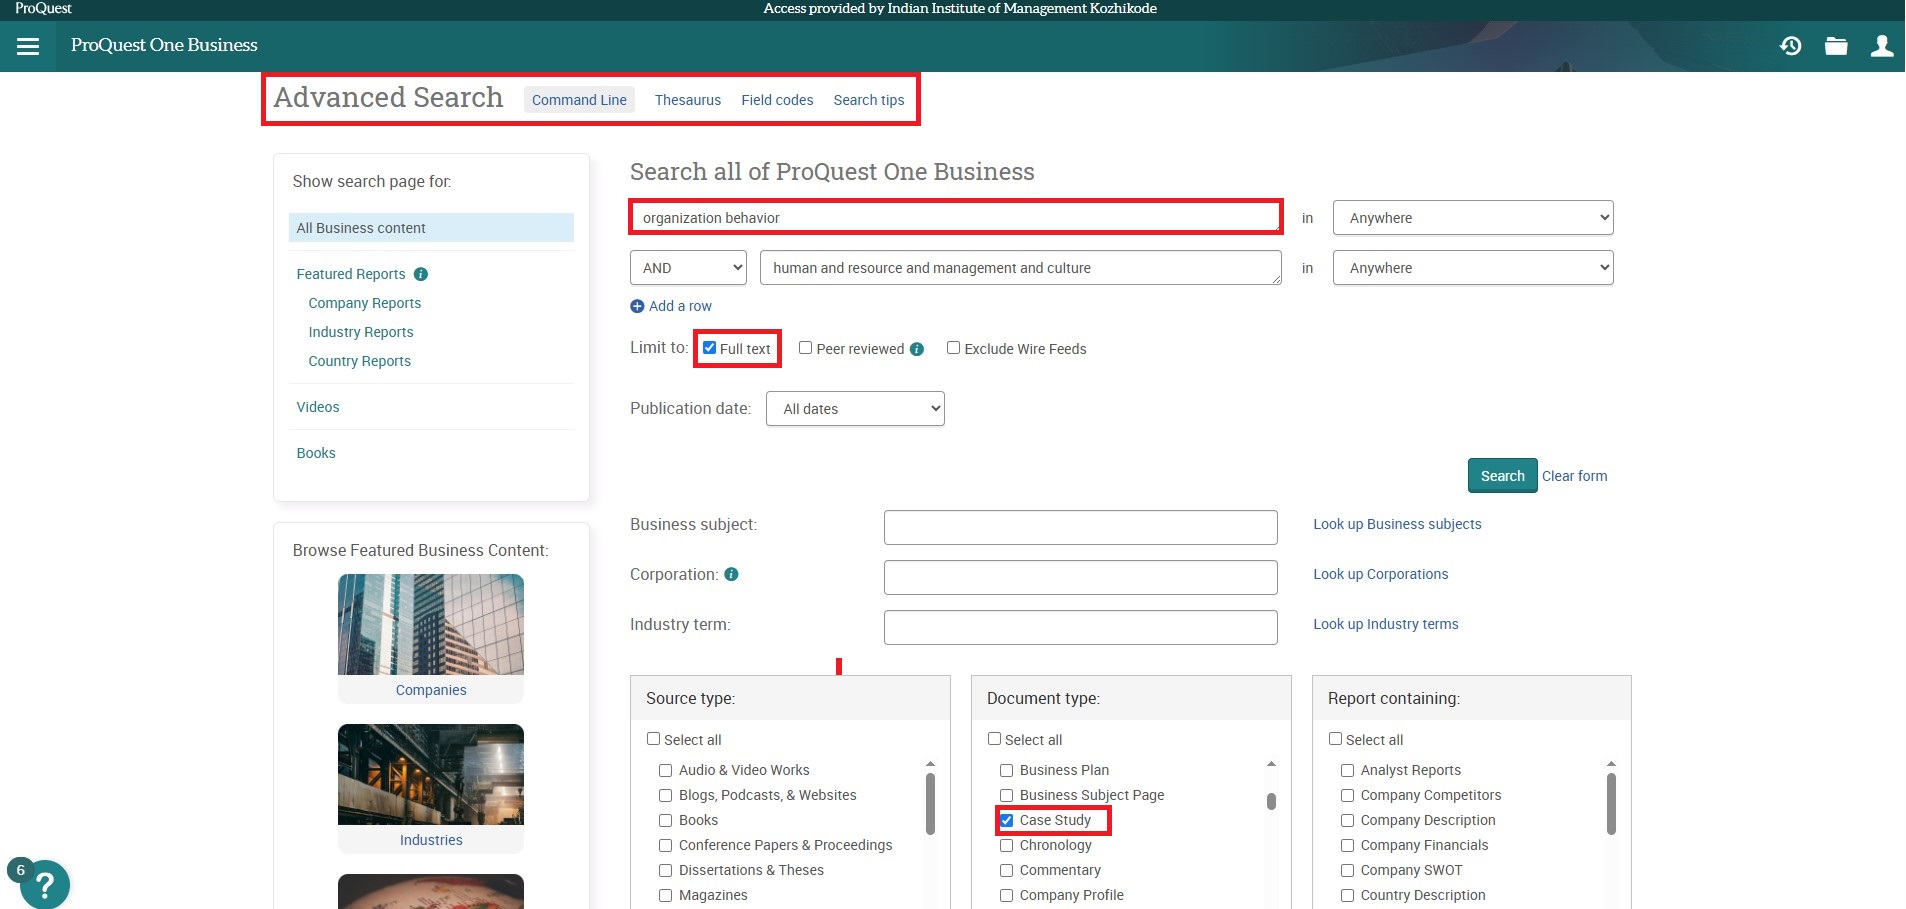Open recent searches history icon

[x=1790, y=46]
